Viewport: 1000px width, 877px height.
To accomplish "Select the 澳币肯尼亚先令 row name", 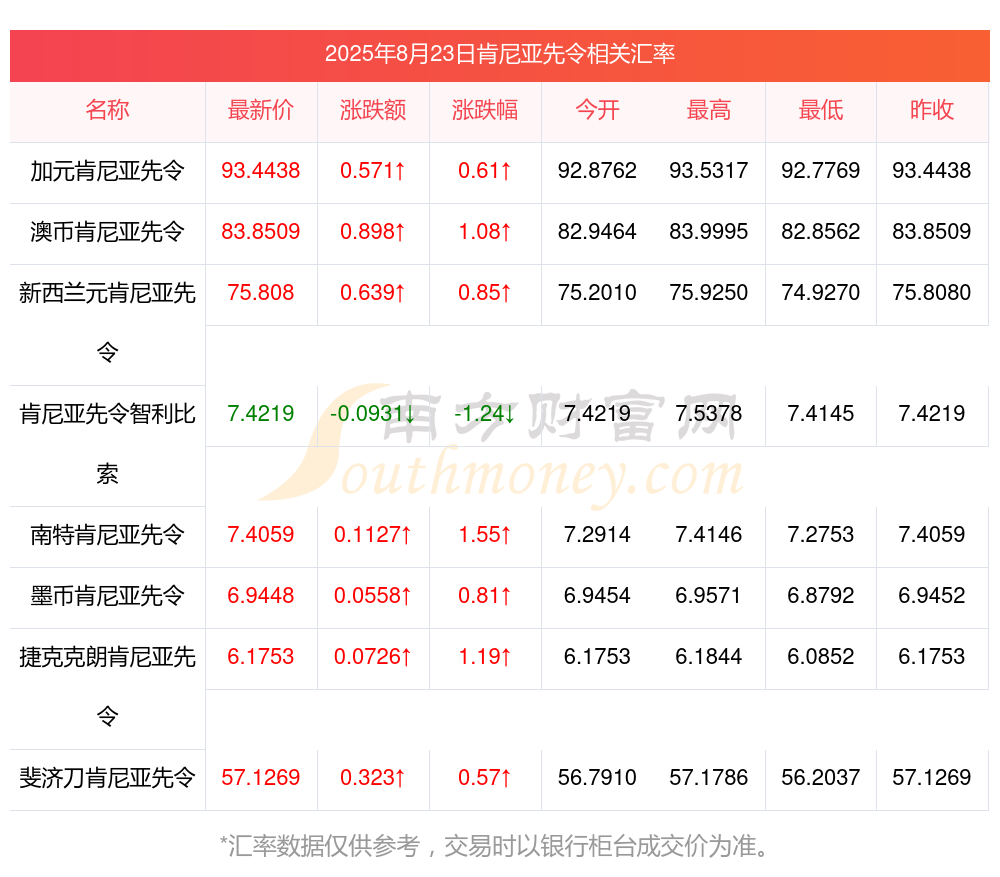I will point(107,232).
